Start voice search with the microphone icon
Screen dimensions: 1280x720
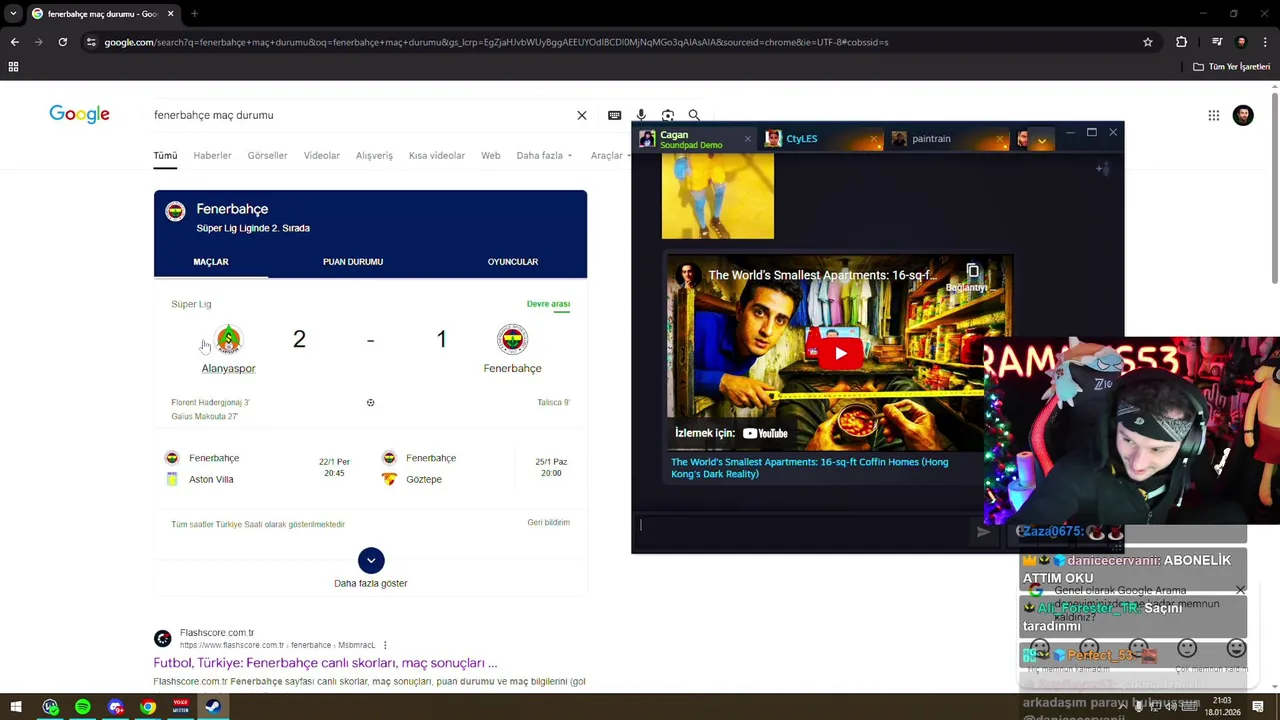coord(641,115)
